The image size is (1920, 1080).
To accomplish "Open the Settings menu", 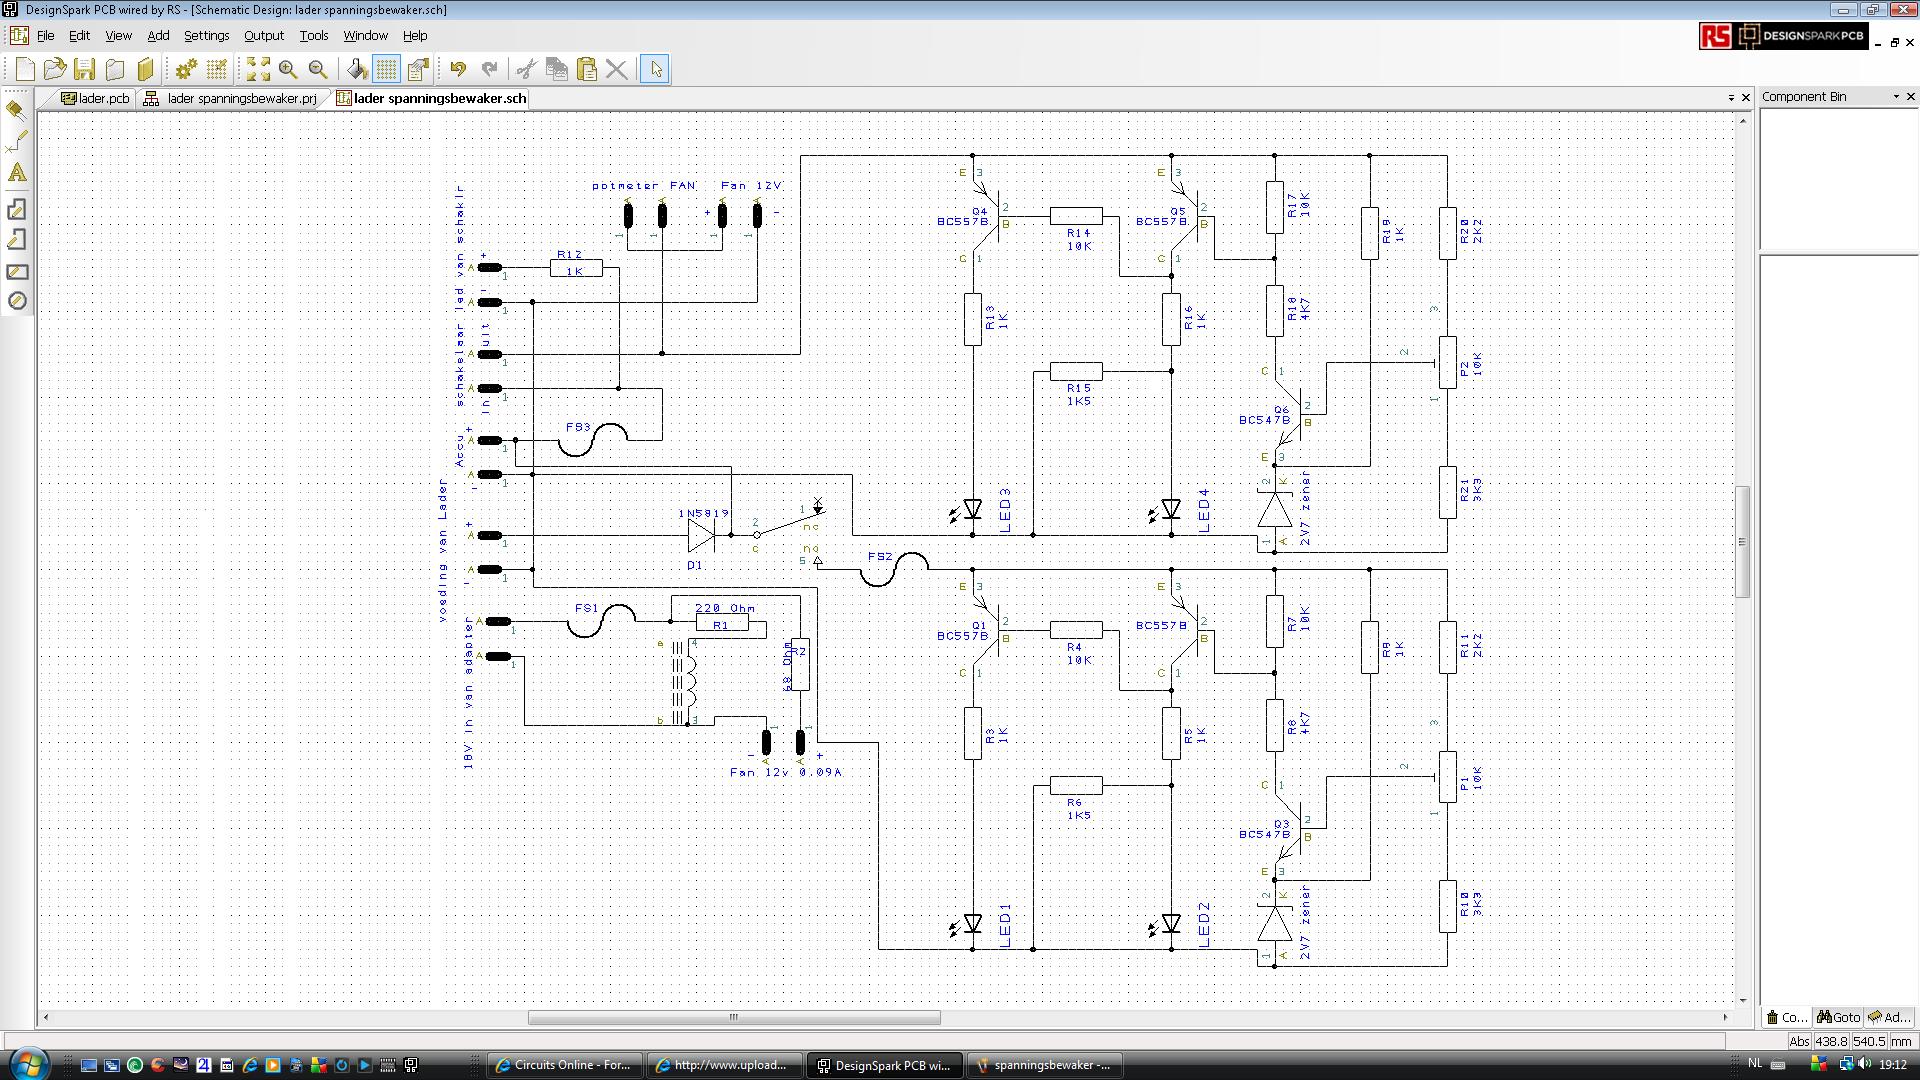I will coord(206,35).
